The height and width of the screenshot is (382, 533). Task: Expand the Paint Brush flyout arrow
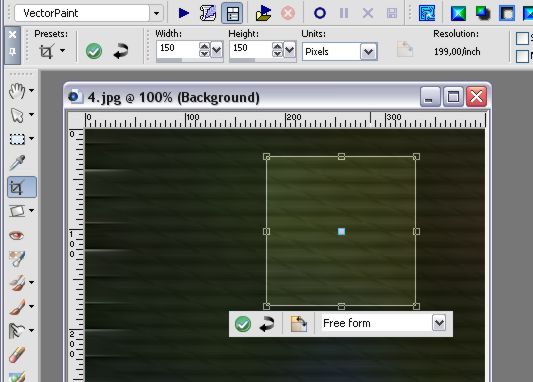pos(32,306)
